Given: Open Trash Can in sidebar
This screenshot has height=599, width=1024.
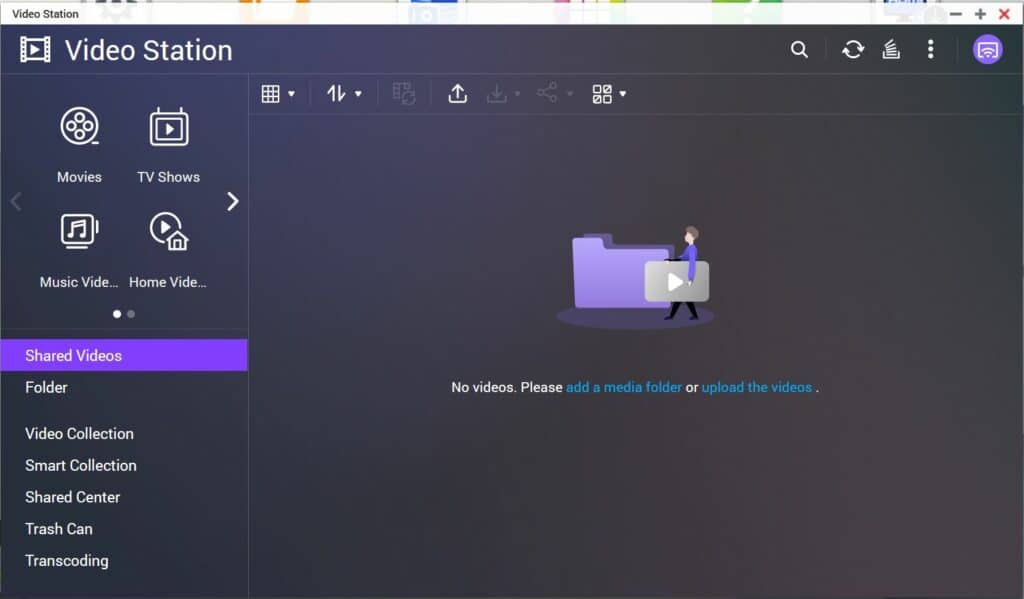Looking at the screenshot, I should click(x=124, y=528).
